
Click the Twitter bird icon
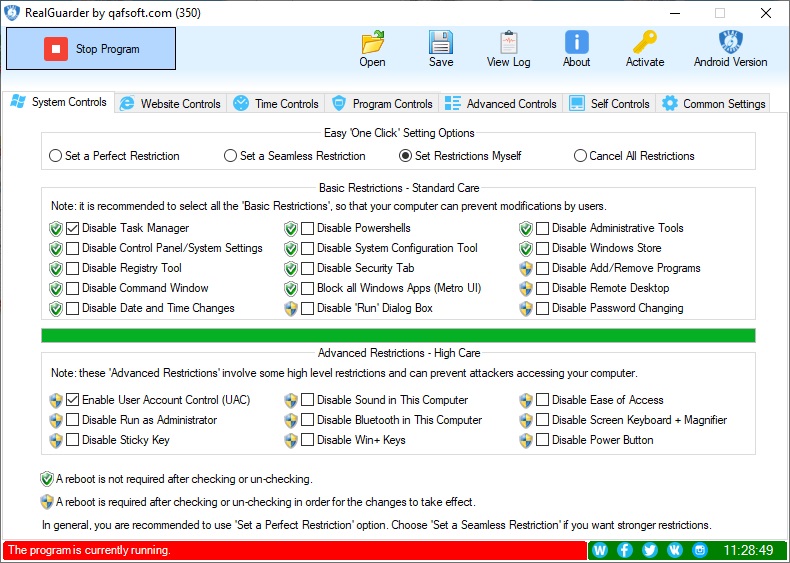[x=650, y=550]
